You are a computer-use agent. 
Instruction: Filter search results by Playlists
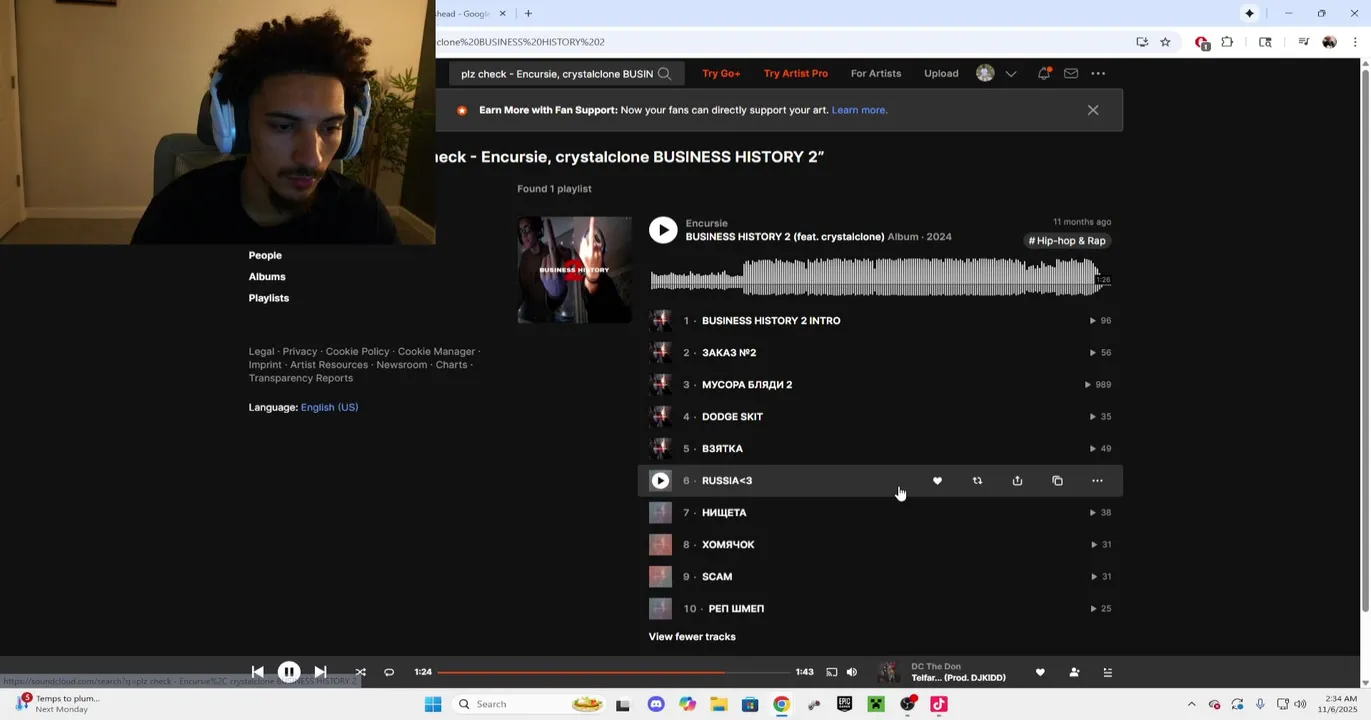[269, 298]
